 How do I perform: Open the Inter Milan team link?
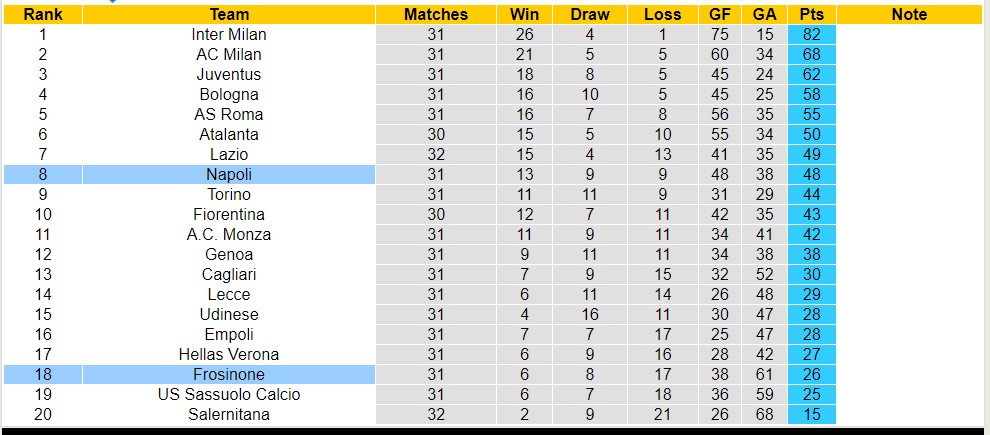tap(229, 34)
